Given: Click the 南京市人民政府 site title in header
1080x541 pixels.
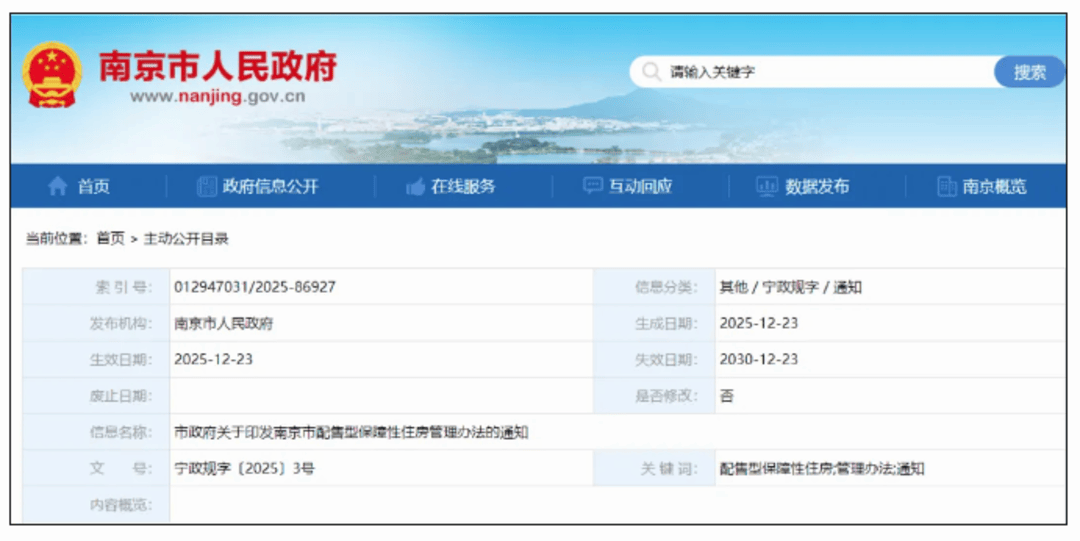Looking at the screenshot, I should (x=217, y=66).
